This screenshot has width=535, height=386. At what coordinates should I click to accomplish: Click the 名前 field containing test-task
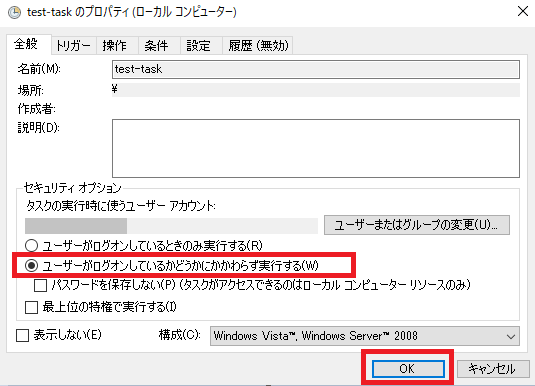click(316, 69)
